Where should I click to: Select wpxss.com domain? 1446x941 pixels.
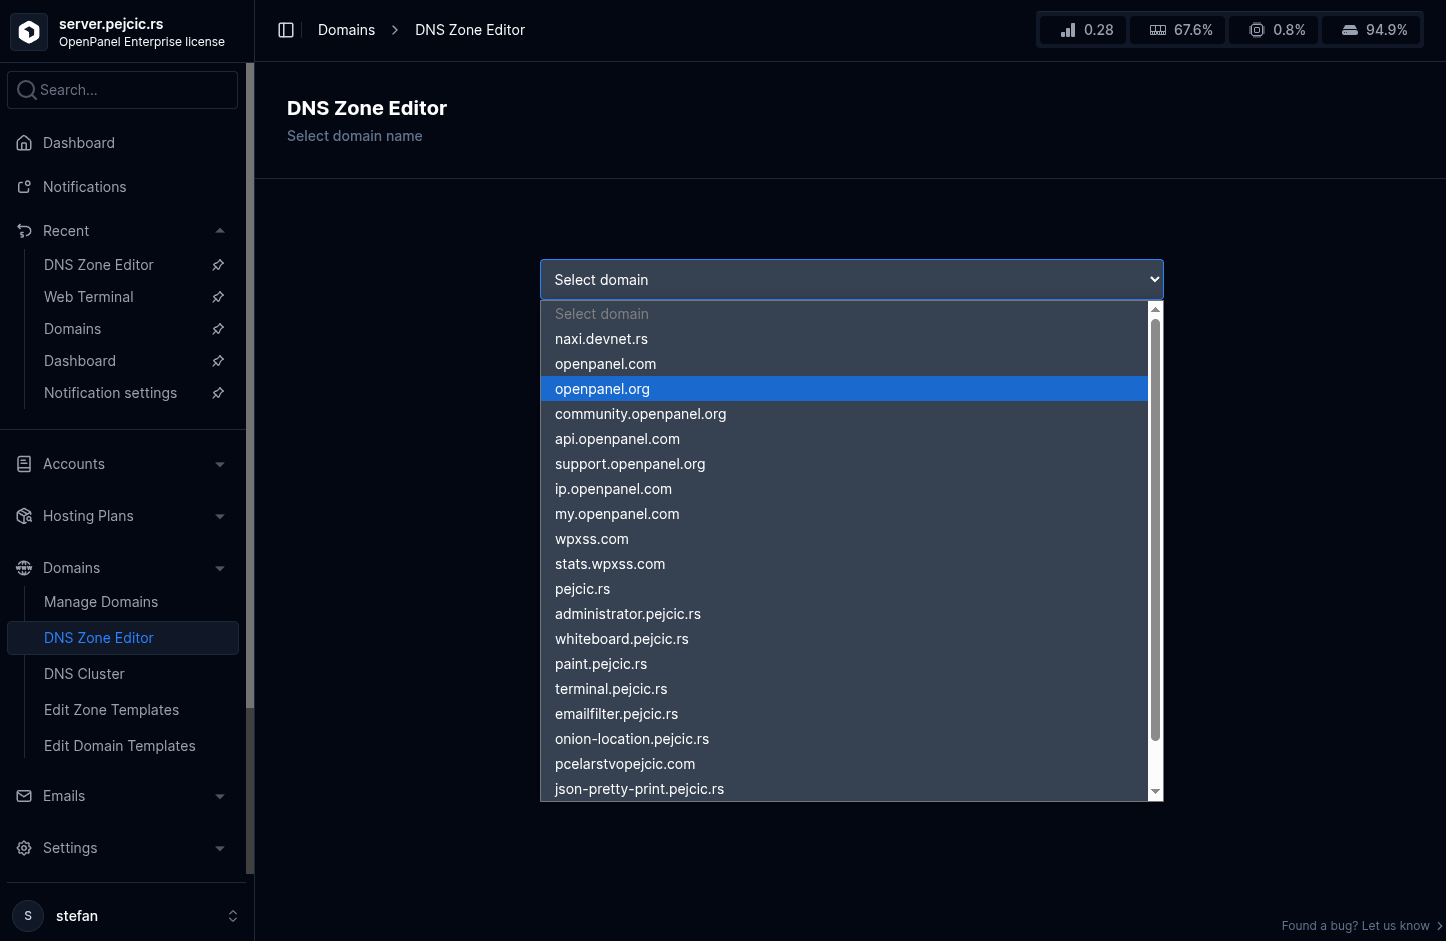pos(844,539)
